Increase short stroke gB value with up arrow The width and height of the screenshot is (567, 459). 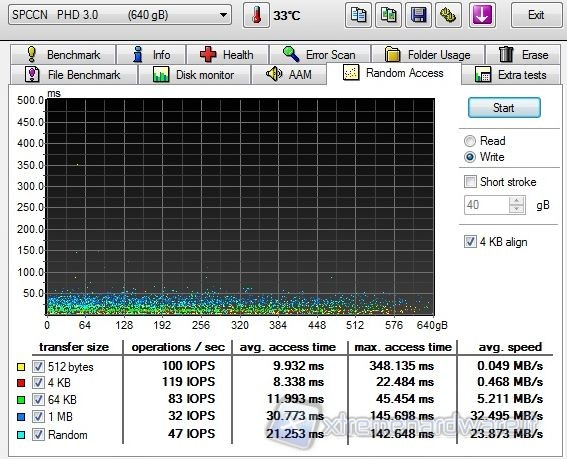point(517,201)
